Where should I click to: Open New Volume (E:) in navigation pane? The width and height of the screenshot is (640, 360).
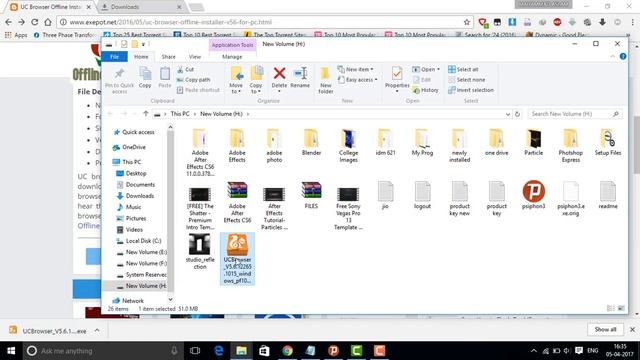(142, 252)
